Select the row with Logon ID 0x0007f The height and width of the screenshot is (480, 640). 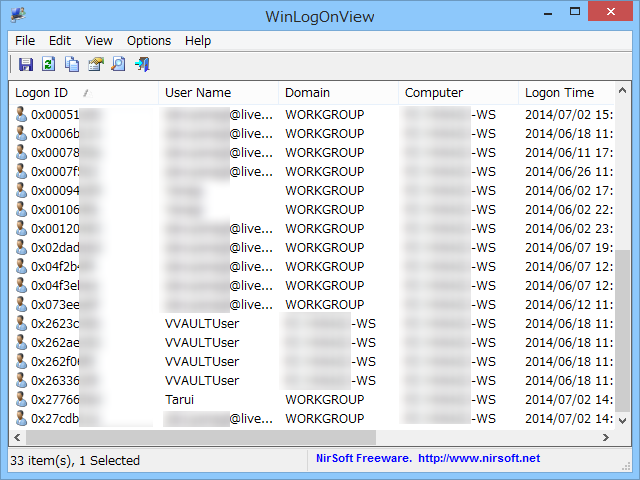coord(312,171)
